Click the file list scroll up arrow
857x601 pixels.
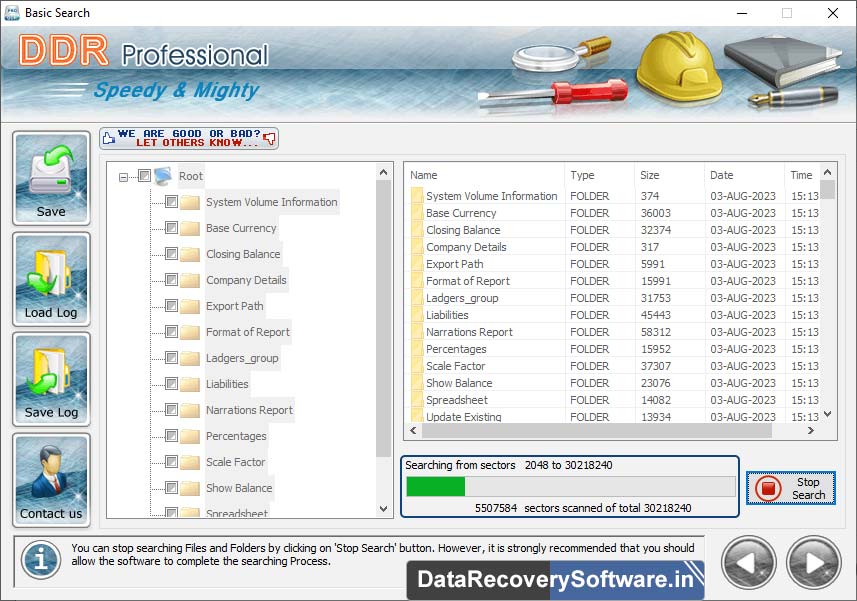tap(827, 173)
